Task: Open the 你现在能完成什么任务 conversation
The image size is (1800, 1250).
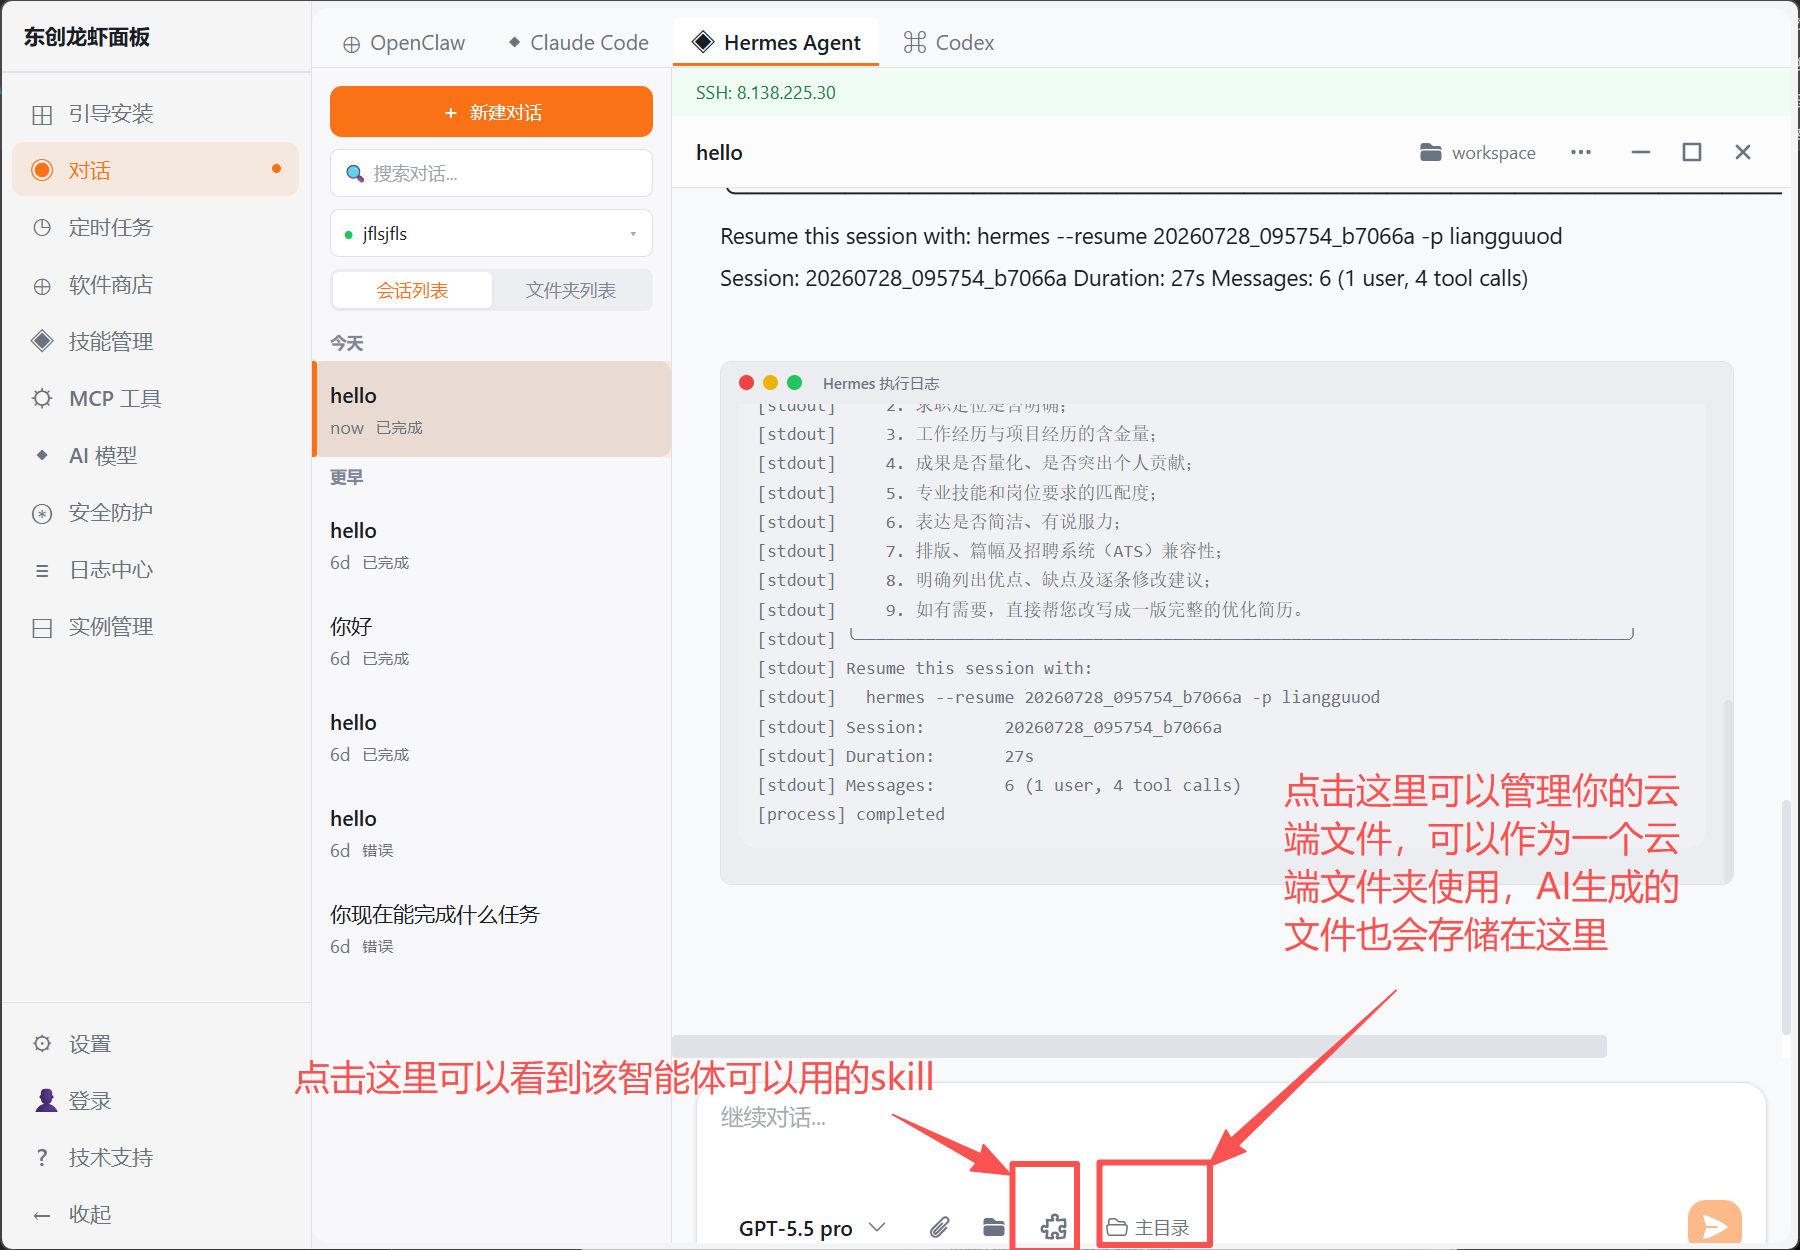Action: coord(492,928)
